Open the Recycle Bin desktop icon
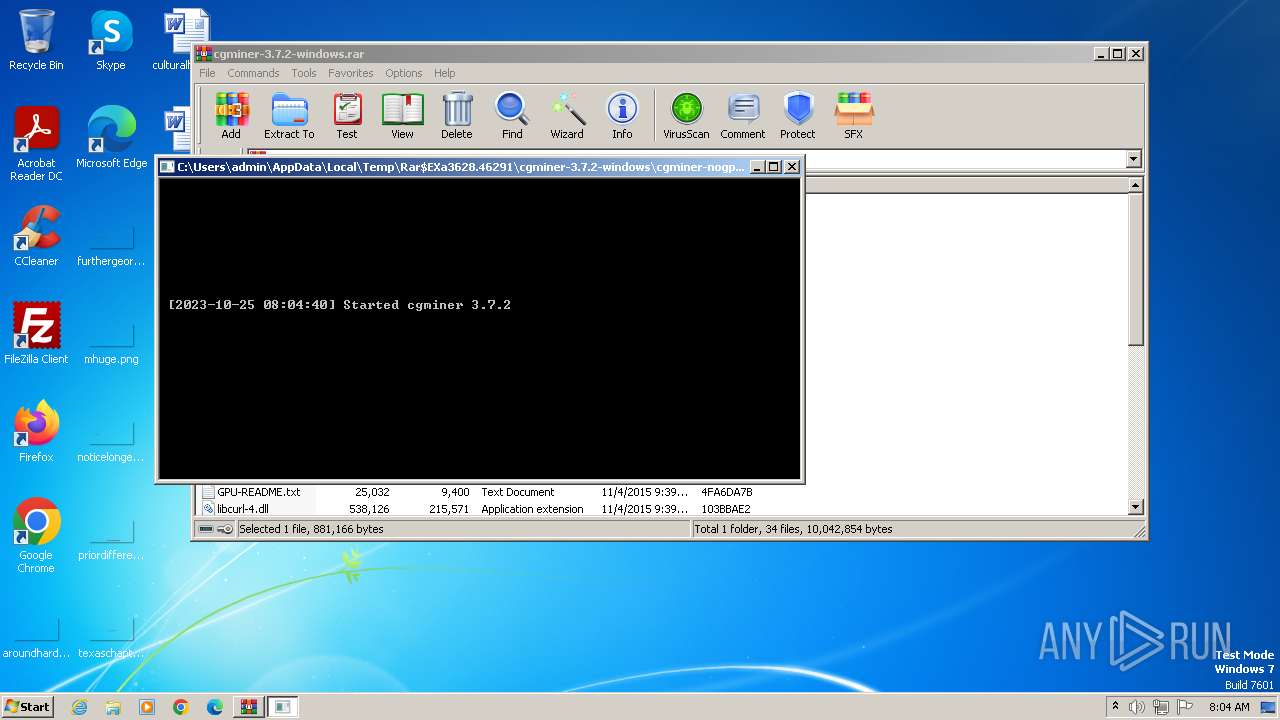The width and height of the screenshot is (1280, 720). pyautogui.click(x=36, y=41)
